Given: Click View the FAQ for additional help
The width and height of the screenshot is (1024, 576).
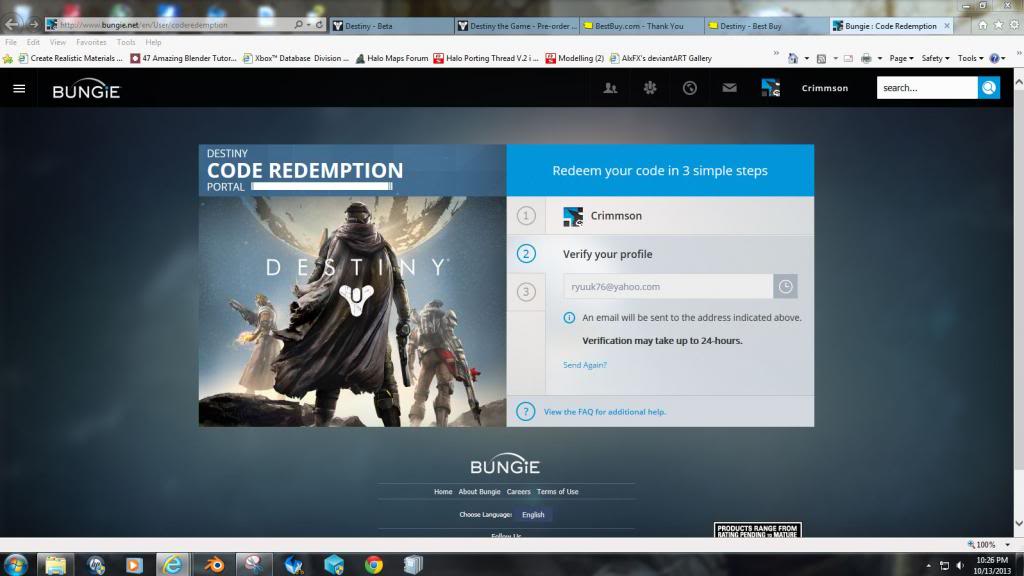Looking at the screenshot, I should [x=605, y=412].
